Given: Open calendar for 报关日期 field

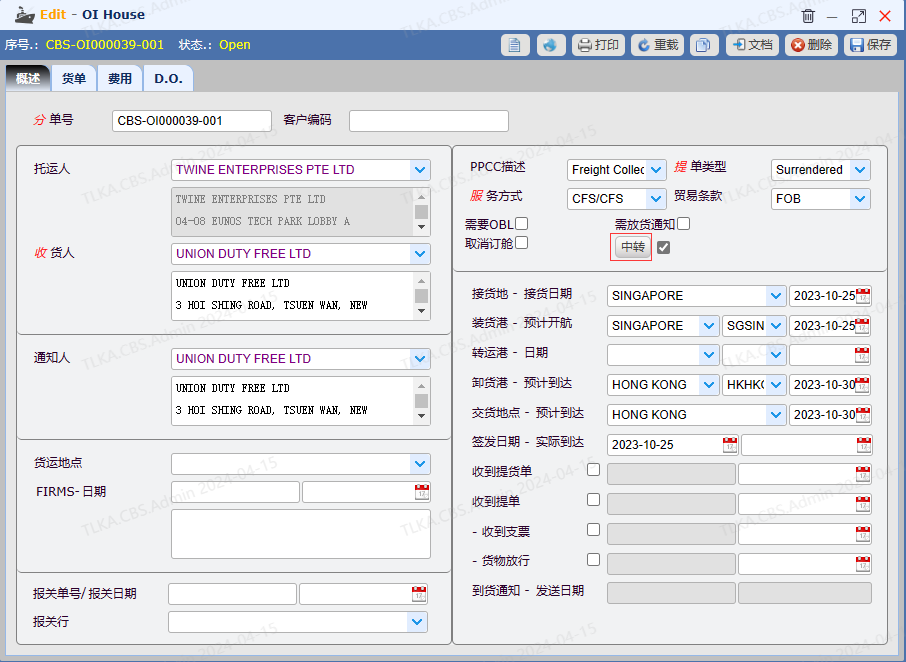Looking at the screenshot, I should click(419, 594).
